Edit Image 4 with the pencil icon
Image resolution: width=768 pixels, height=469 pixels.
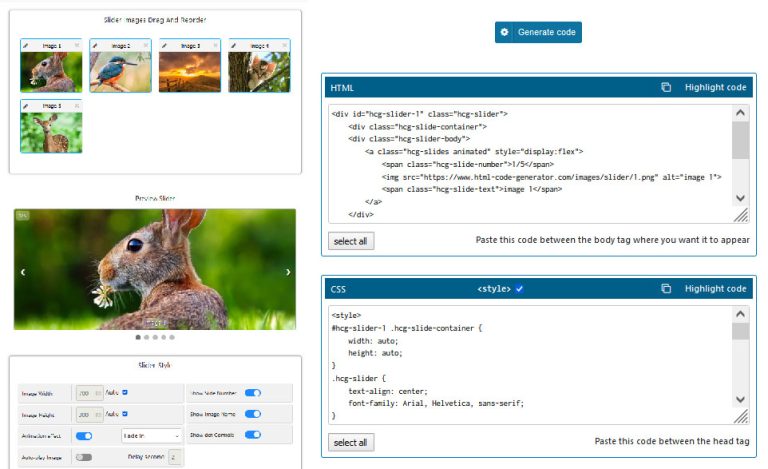click(x=234, y=46)
